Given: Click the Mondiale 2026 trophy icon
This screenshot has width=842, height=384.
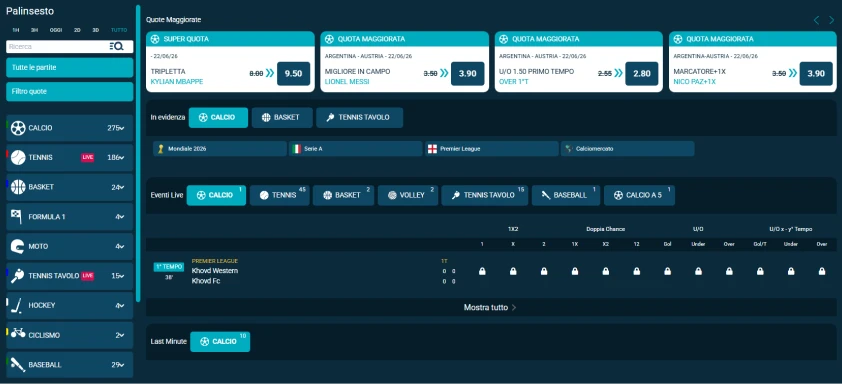Looking at the screenshot, I should 160,149.
